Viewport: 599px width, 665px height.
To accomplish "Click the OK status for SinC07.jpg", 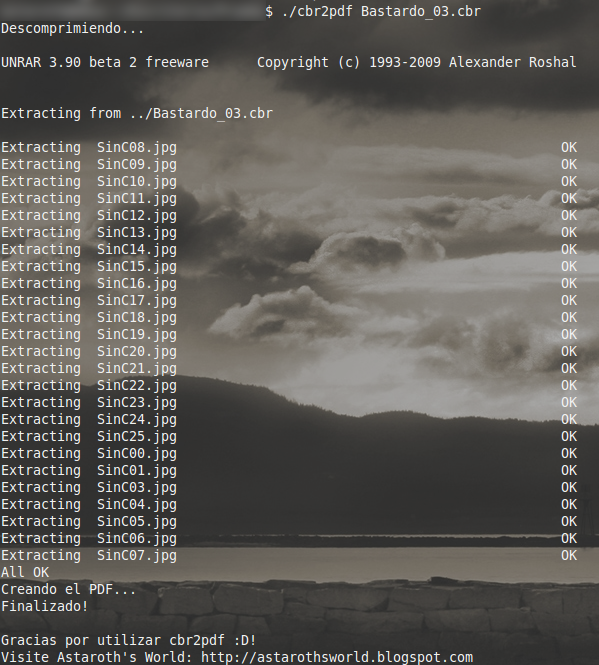I will pos(569,555).
